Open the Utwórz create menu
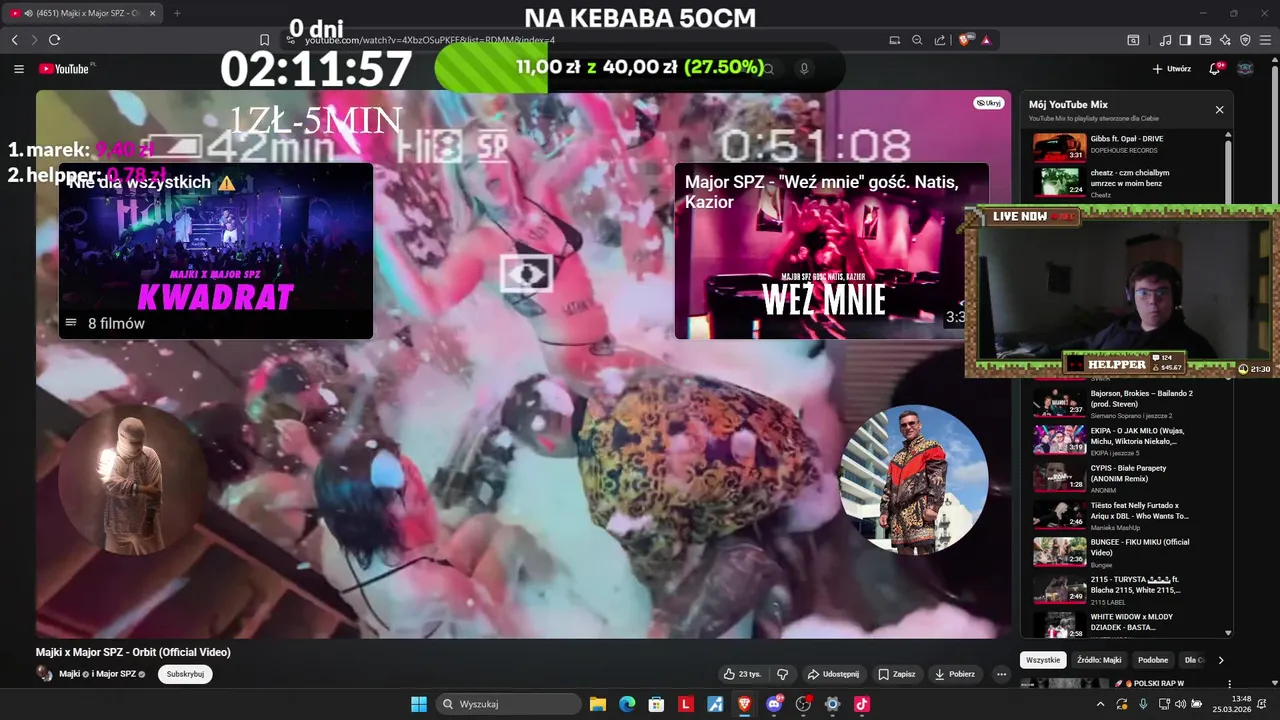The image size is (1280, 720). tap(1172, 69)
